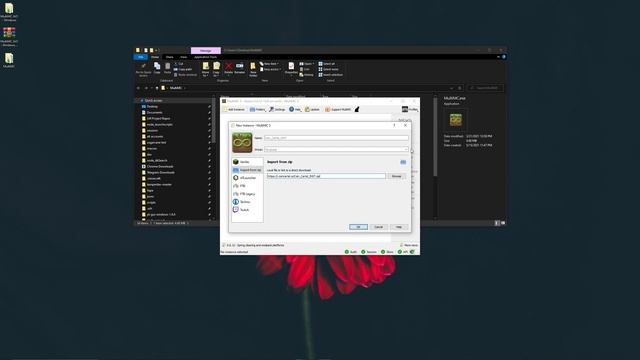The image size is (640, 360).
Task: Click the Skins status indicator in MultiMC
Action: pos(387,252)
